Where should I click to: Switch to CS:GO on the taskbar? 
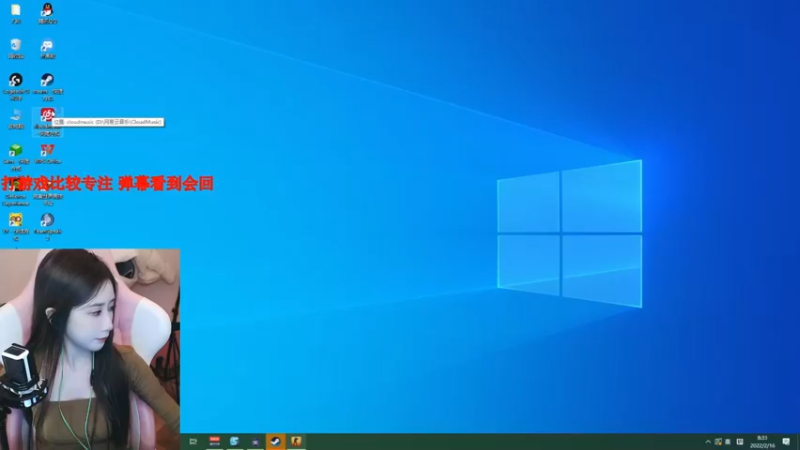(296, 441)
